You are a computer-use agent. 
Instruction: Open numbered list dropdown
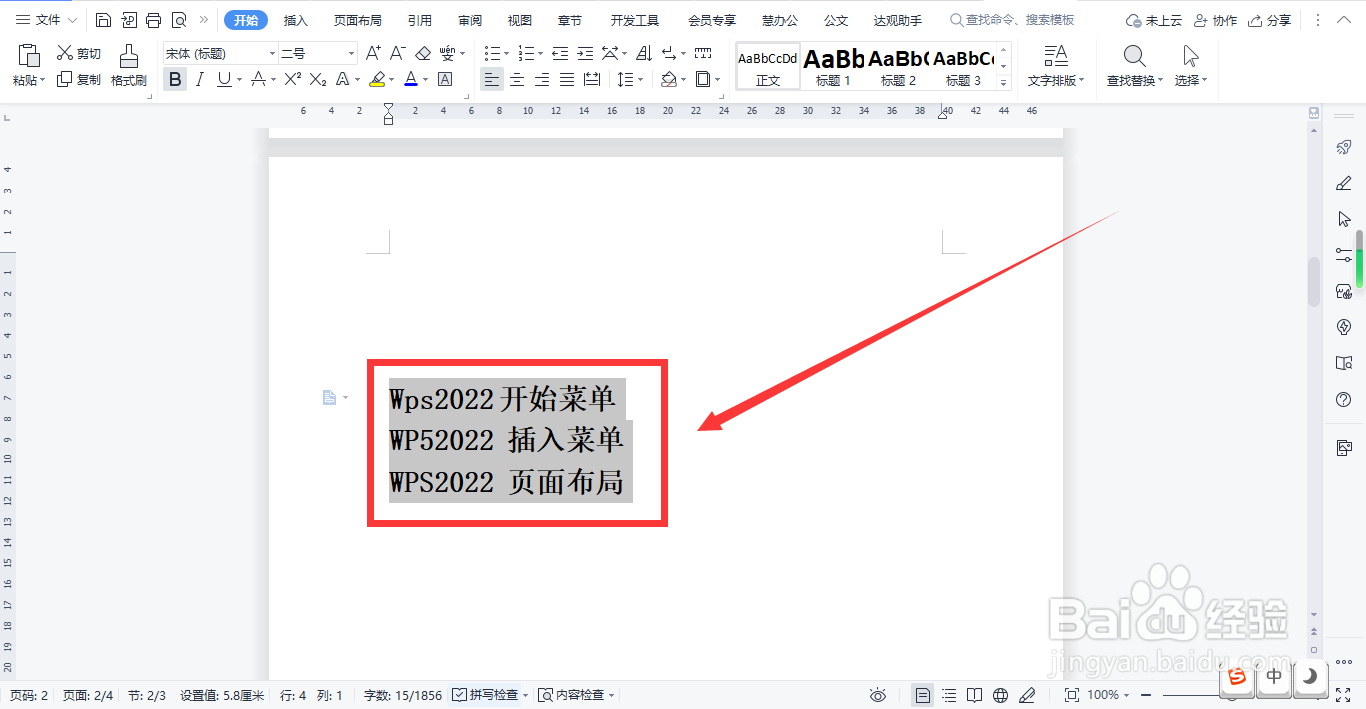541,53
